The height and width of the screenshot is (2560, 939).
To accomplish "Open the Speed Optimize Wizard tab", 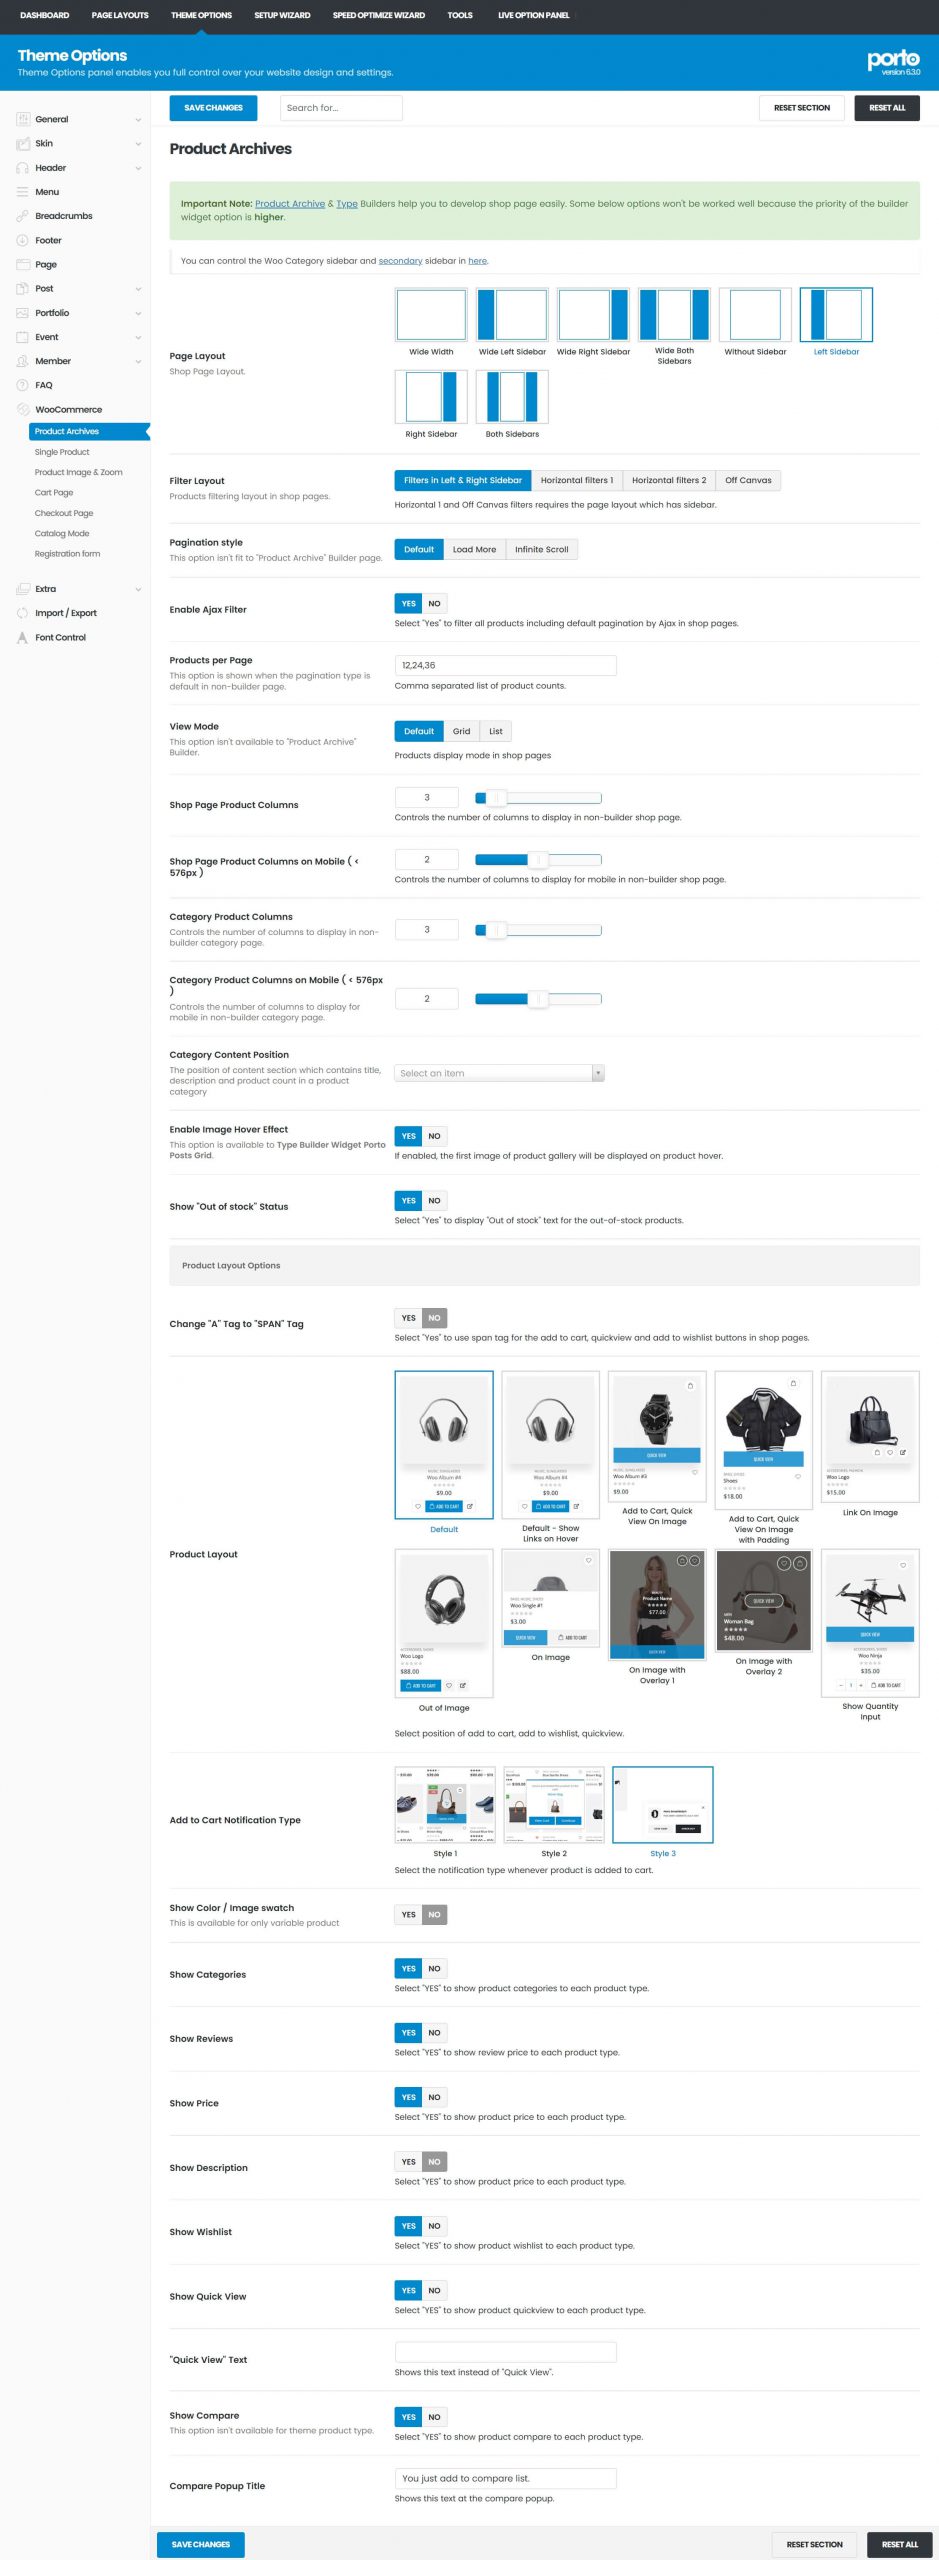I will [x=378, y=15].
